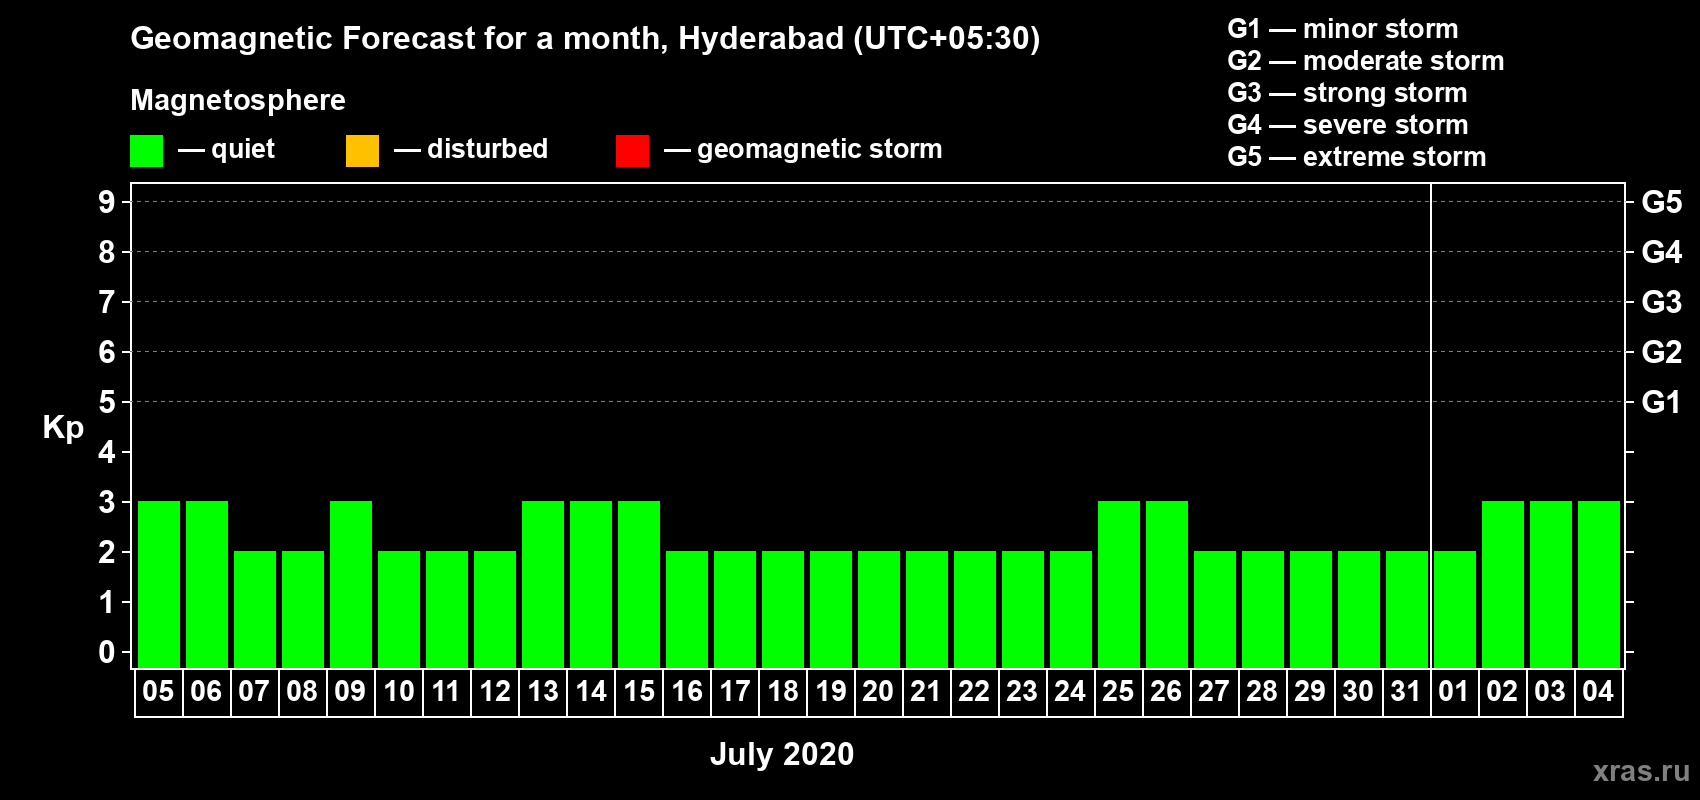Click the green quiet legend swatch
Image resolution: width=1700 pixels, height=800 pixels.
(x=146, y=151)
